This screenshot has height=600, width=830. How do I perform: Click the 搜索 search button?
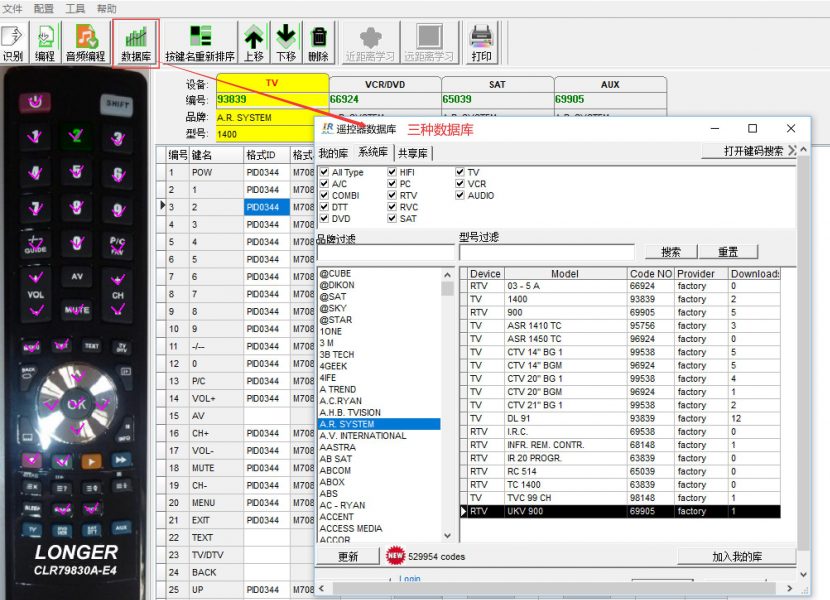[671, 252]
